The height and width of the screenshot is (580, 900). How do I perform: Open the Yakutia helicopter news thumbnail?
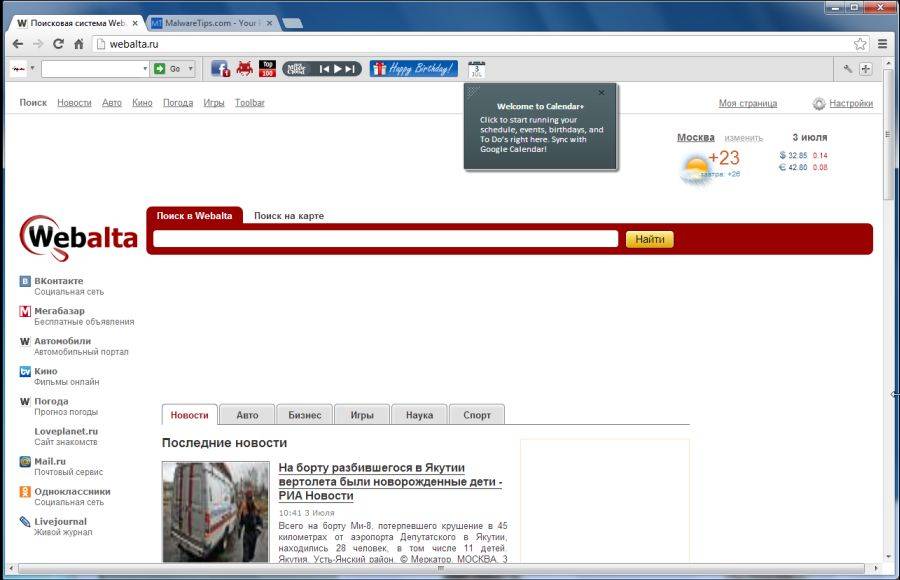(216, 512)
